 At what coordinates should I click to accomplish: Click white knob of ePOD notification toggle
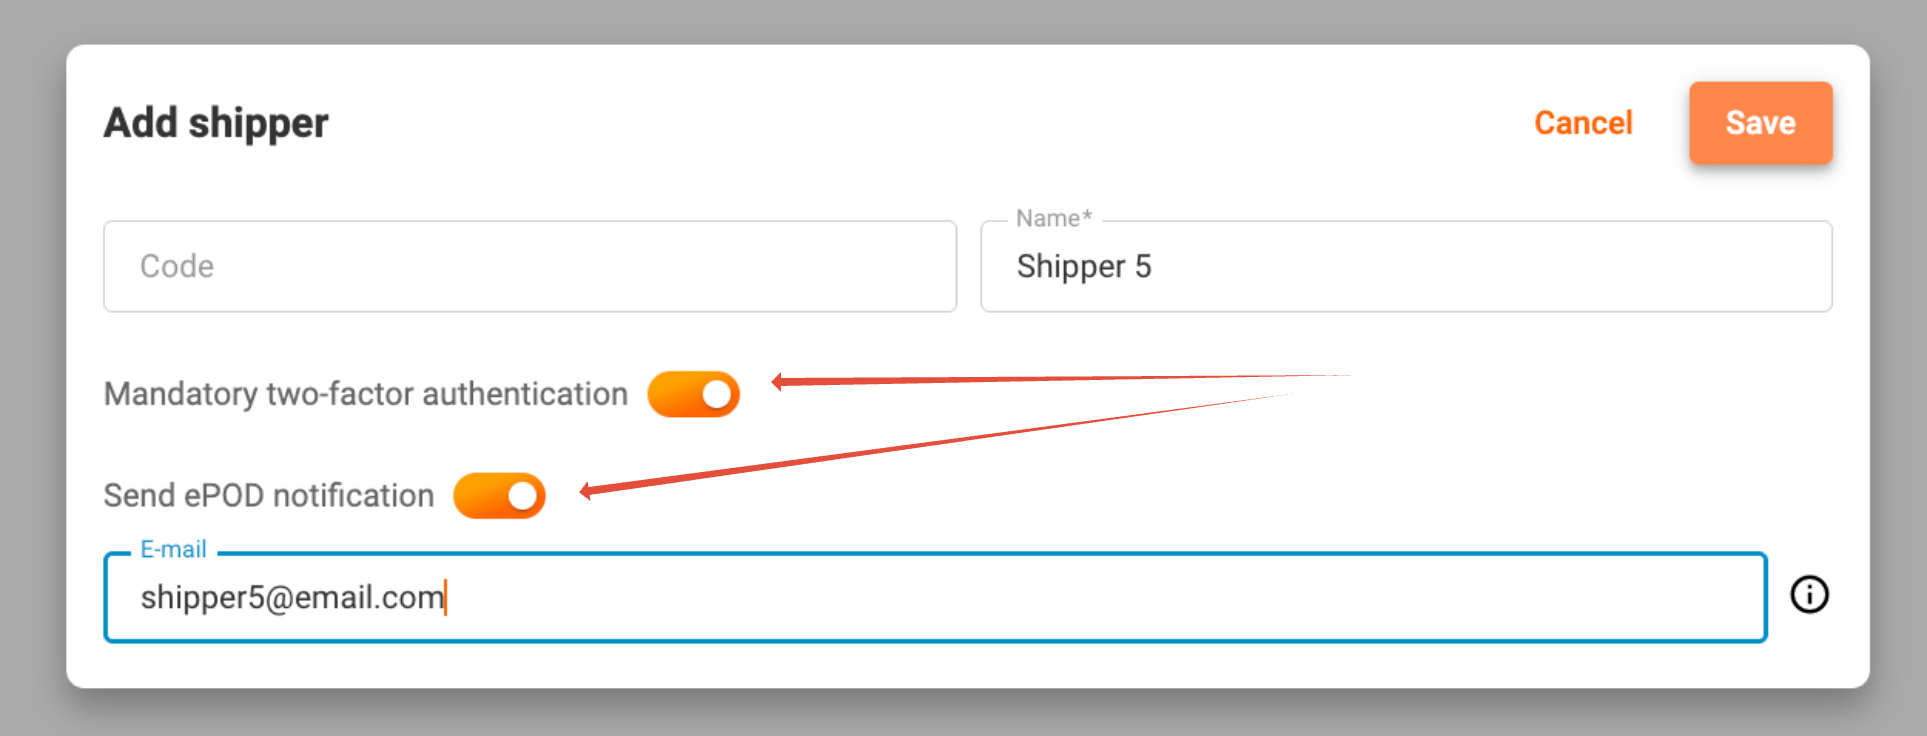point(523,496)
